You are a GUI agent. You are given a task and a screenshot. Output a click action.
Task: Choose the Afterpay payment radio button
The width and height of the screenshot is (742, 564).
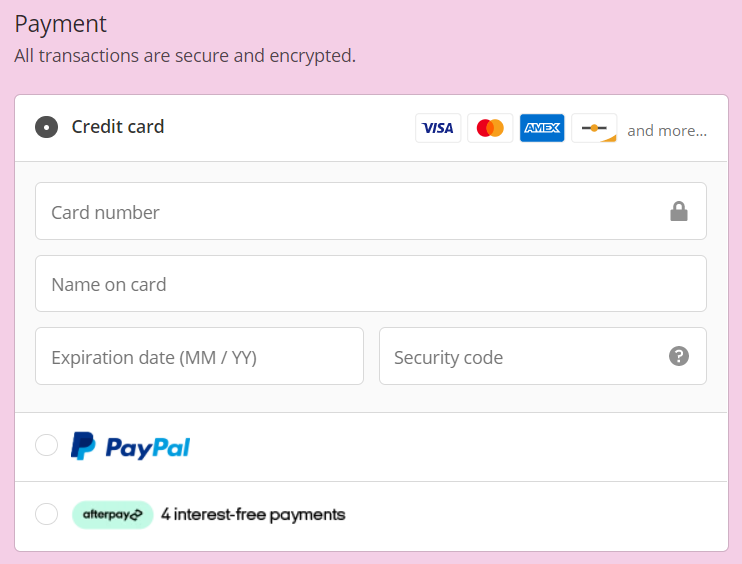[46, 514]
